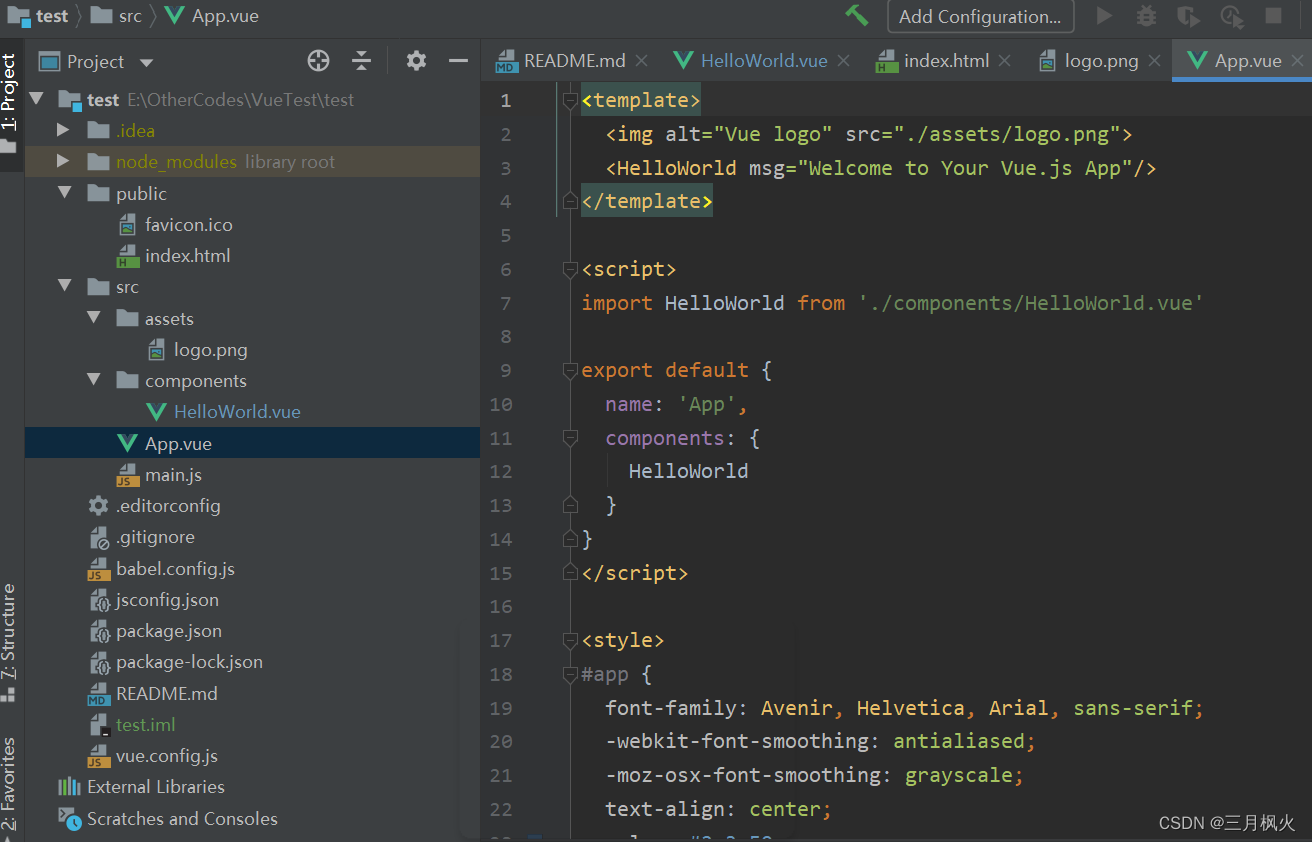Select vue.config.js file
Image resolution: width=1312 pixels, height=842 pixels.
[x=153, y=756]
